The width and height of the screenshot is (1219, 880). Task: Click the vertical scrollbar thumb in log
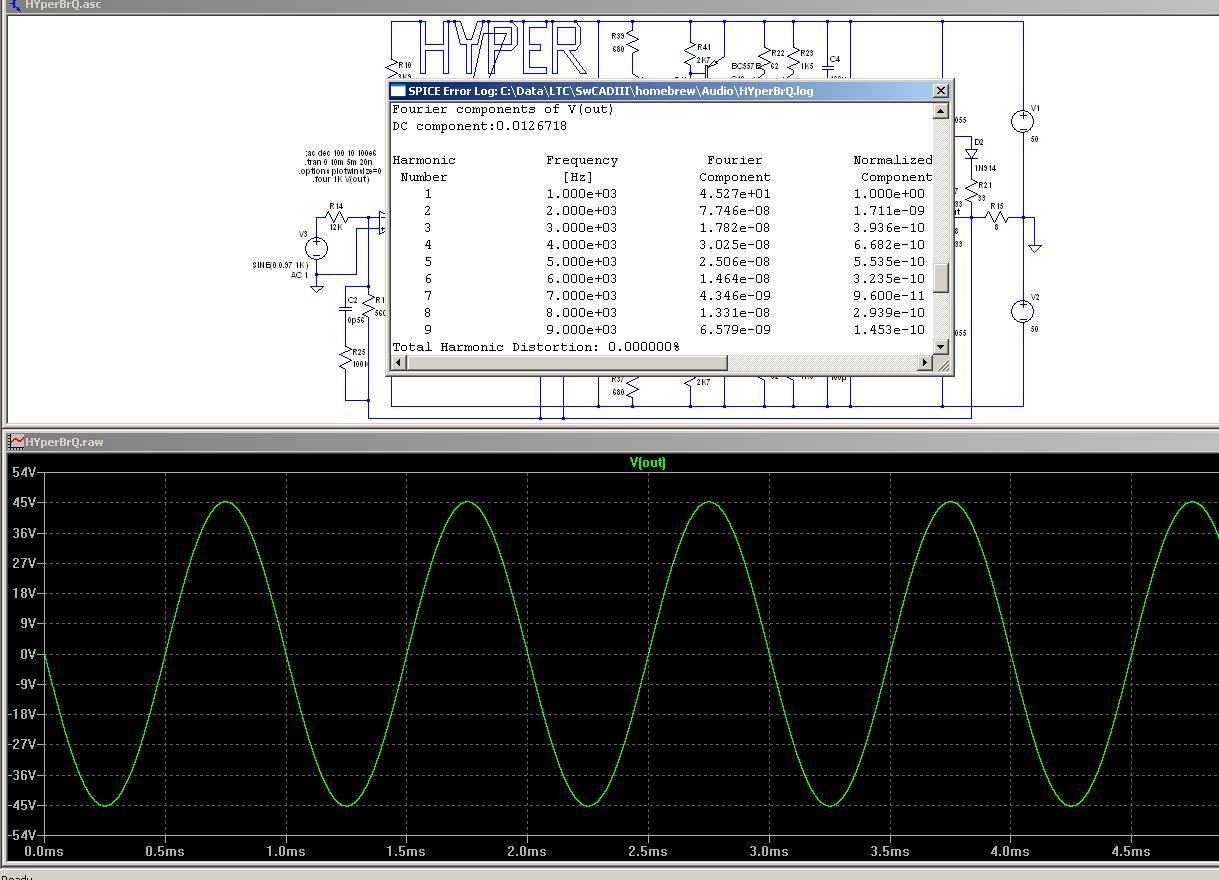coord(940,278)
